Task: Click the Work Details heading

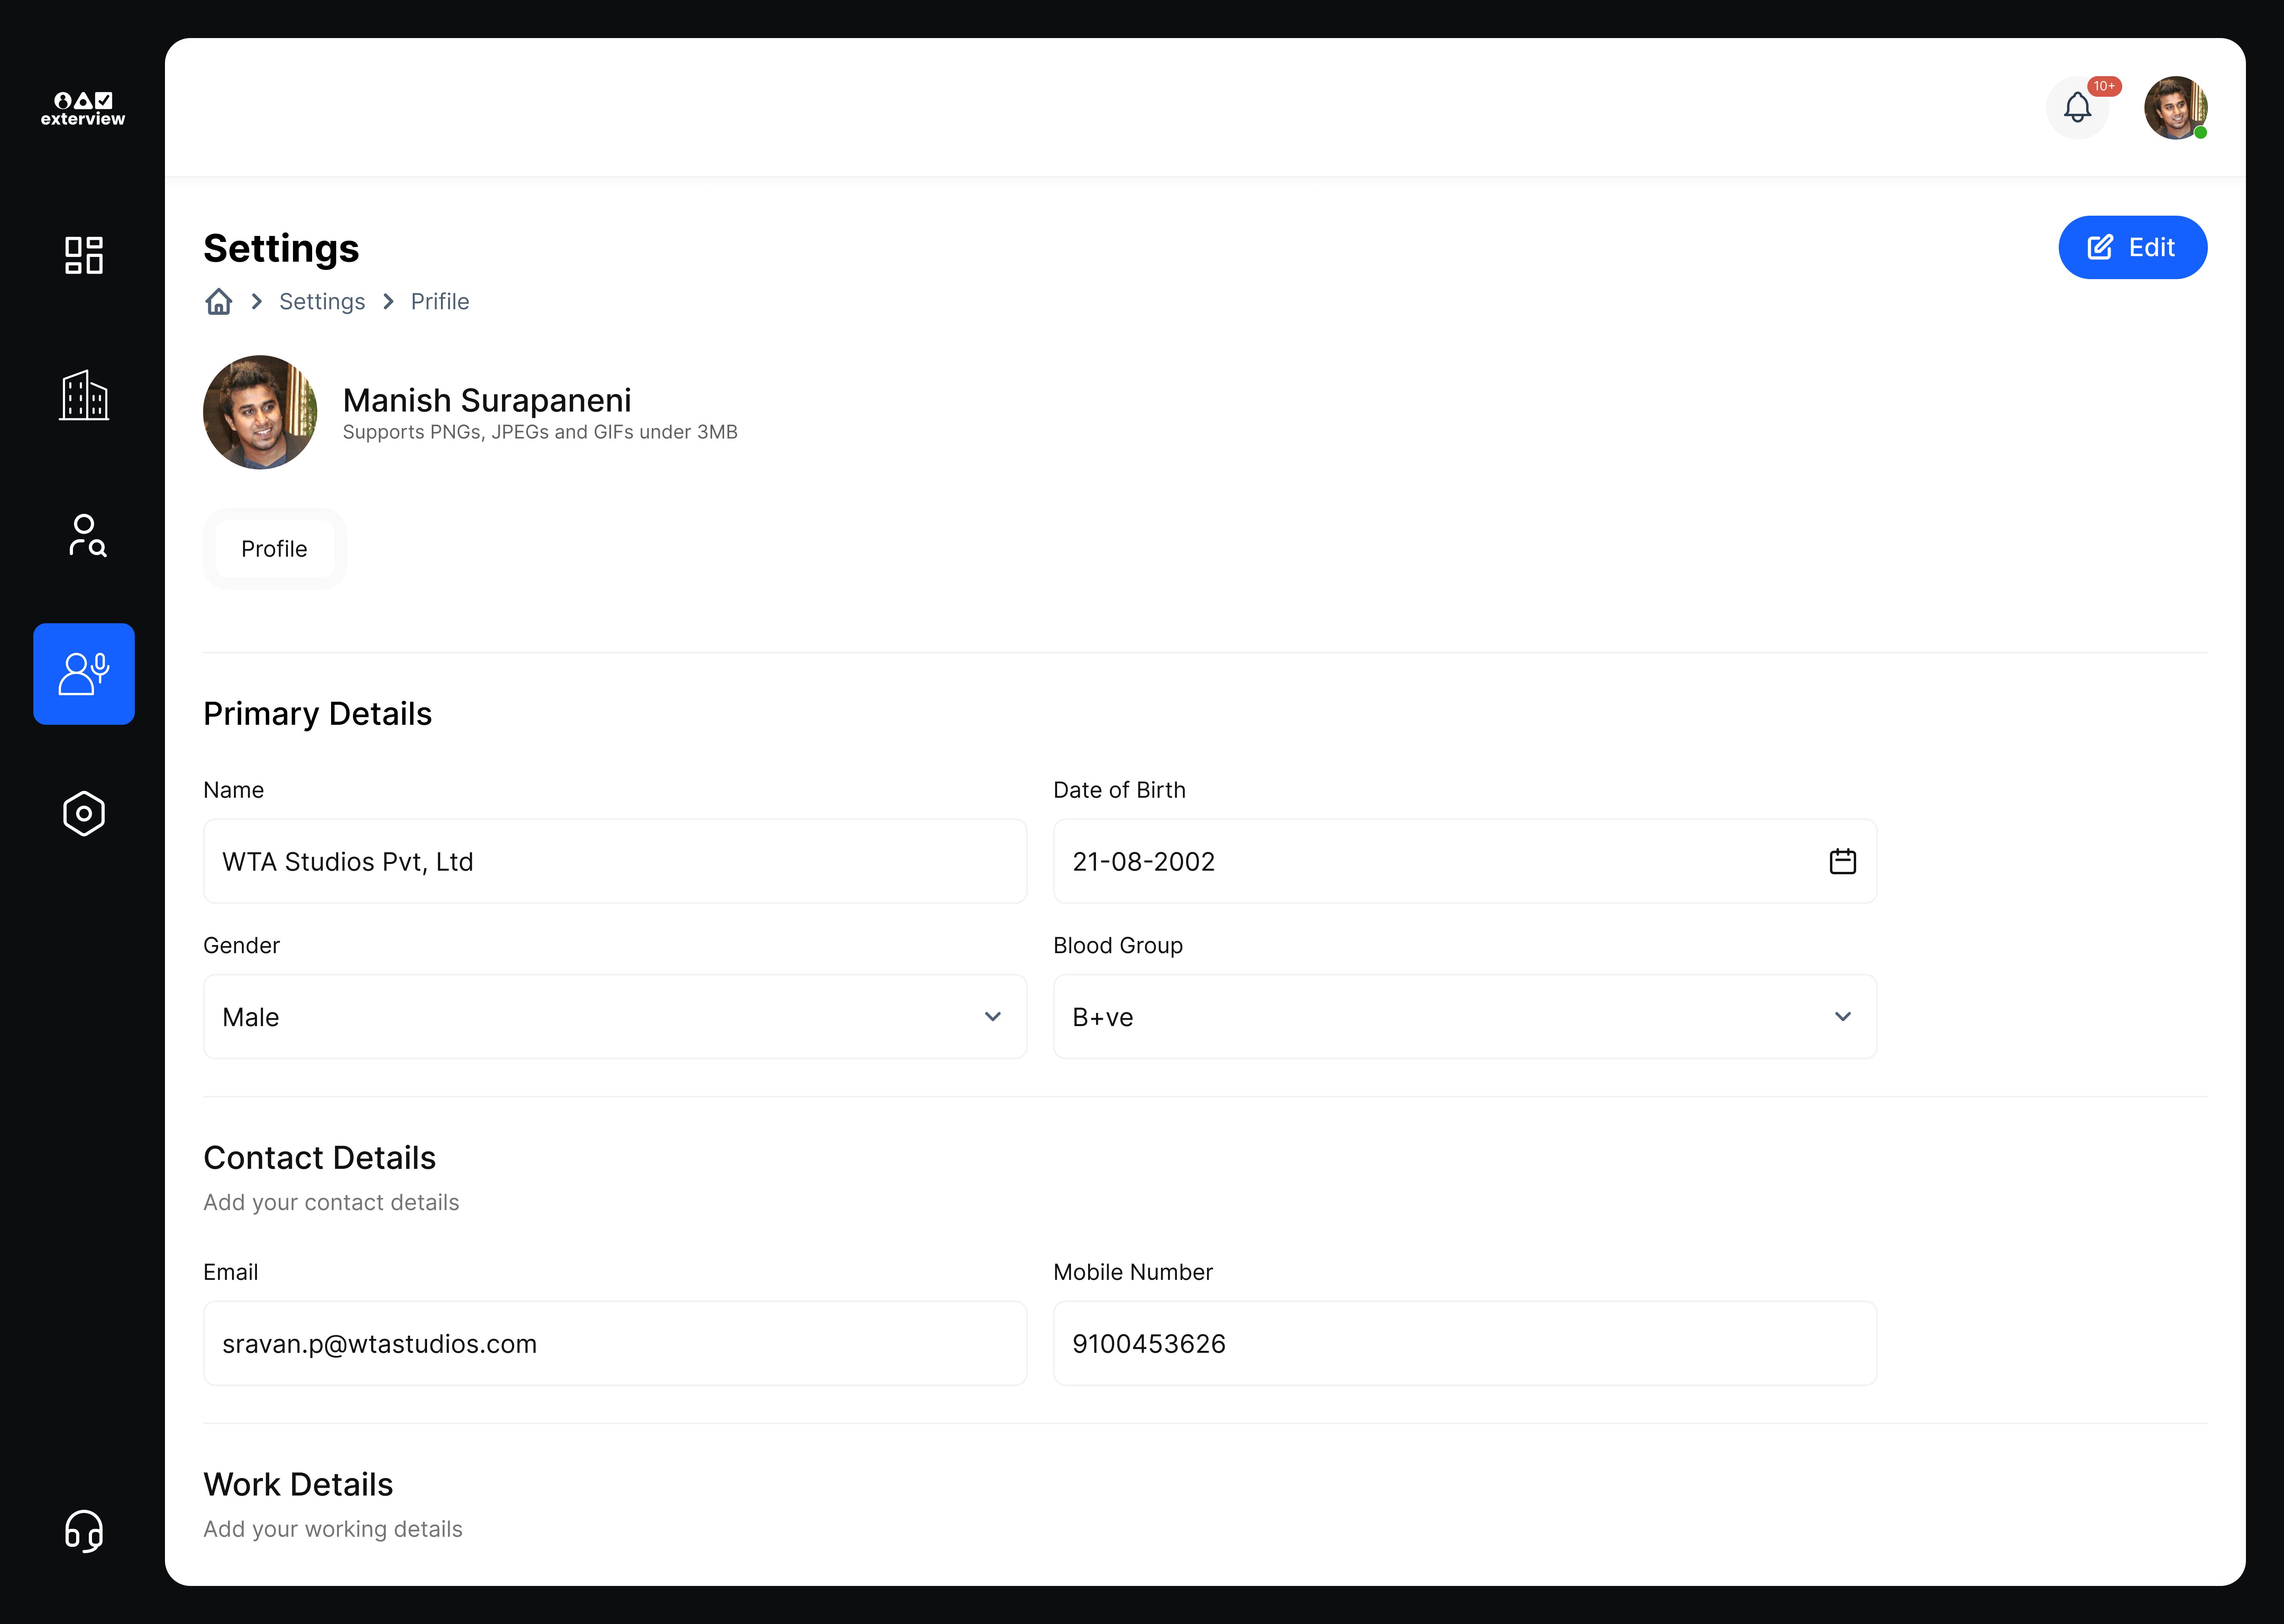Action: click(298, 1484)
